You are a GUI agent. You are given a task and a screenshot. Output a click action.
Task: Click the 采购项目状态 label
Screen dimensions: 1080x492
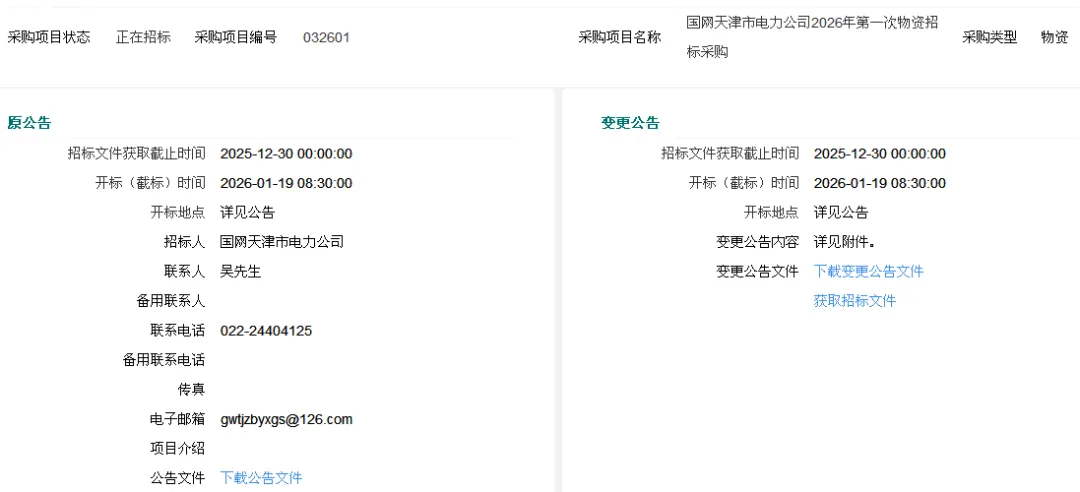[48, 37]
